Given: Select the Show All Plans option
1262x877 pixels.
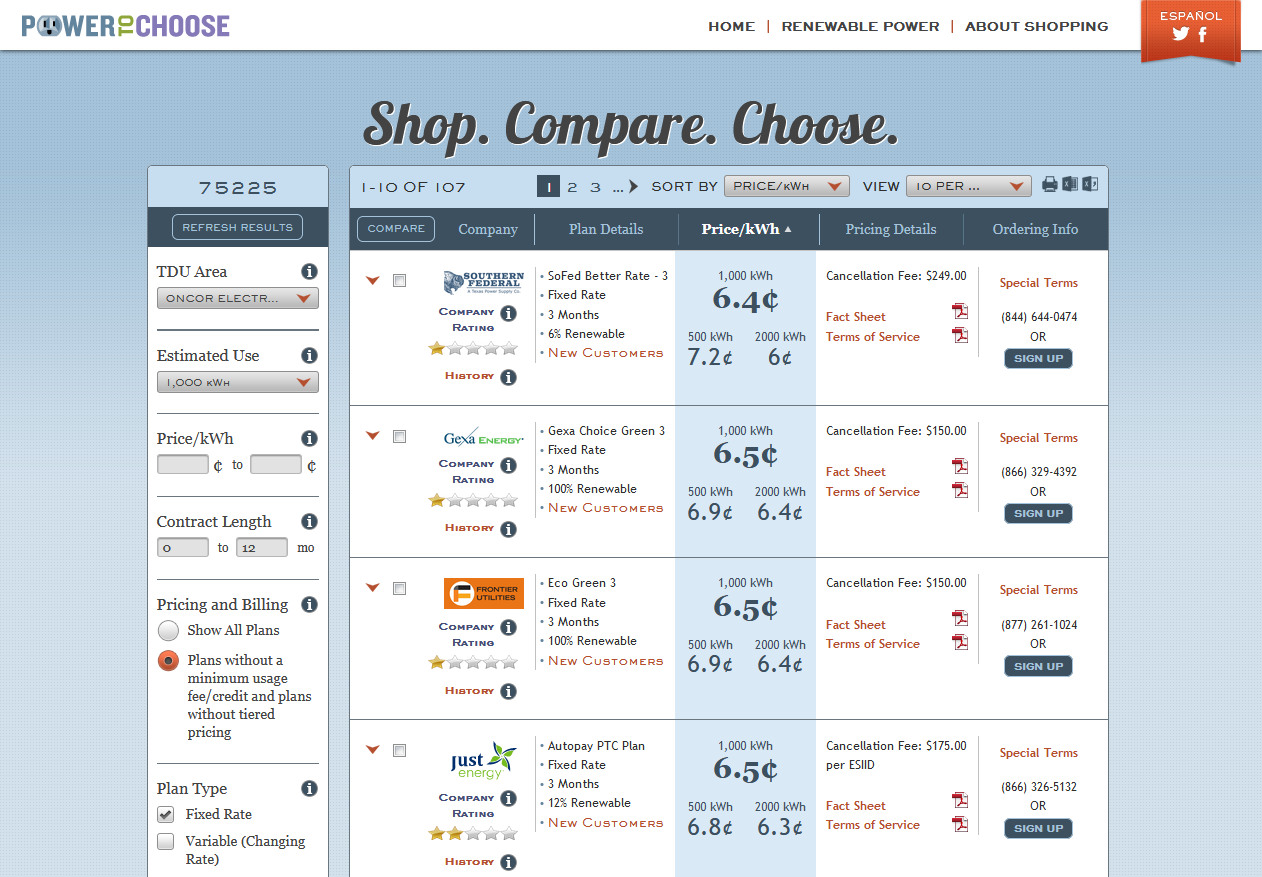Looking at the screenshot, I should tap(169, 631).
